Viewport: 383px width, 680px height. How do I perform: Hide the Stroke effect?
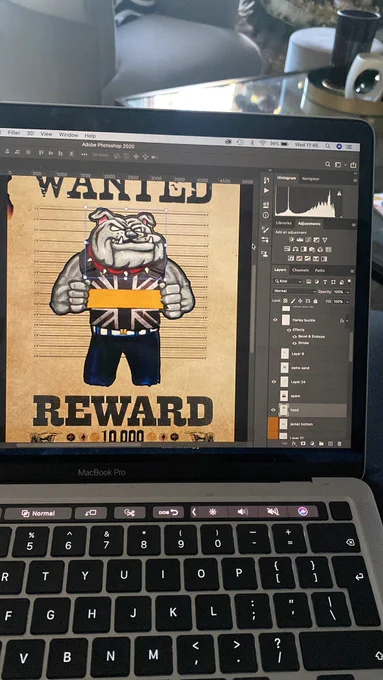coord(295,343)
